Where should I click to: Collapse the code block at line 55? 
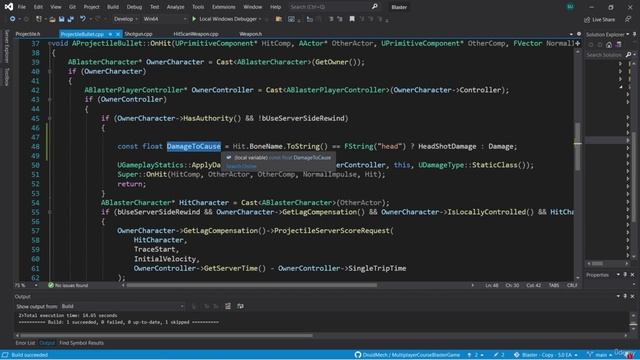point(50,212)
